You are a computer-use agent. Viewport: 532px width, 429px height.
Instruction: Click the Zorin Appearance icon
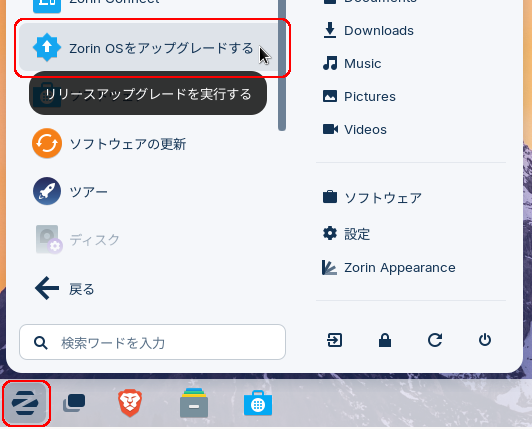pyautogui.click(x=329, y=267)
